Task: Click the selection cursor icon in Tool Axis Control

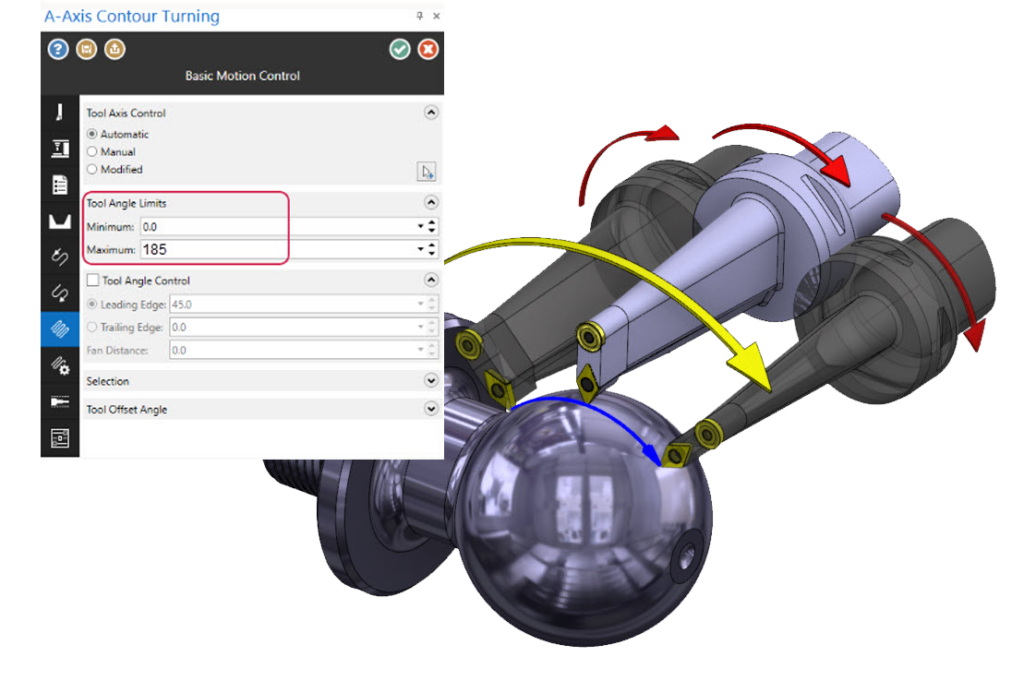Action: [x=426, y=172]
